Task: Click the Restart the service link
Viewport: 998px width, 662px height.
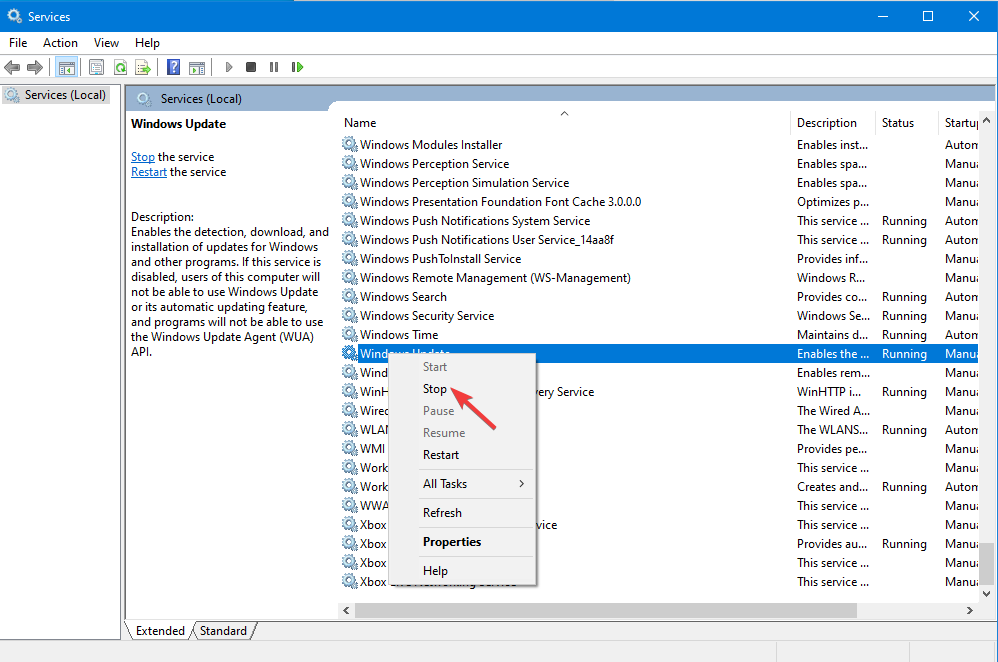Action: [x=149, y=172]
